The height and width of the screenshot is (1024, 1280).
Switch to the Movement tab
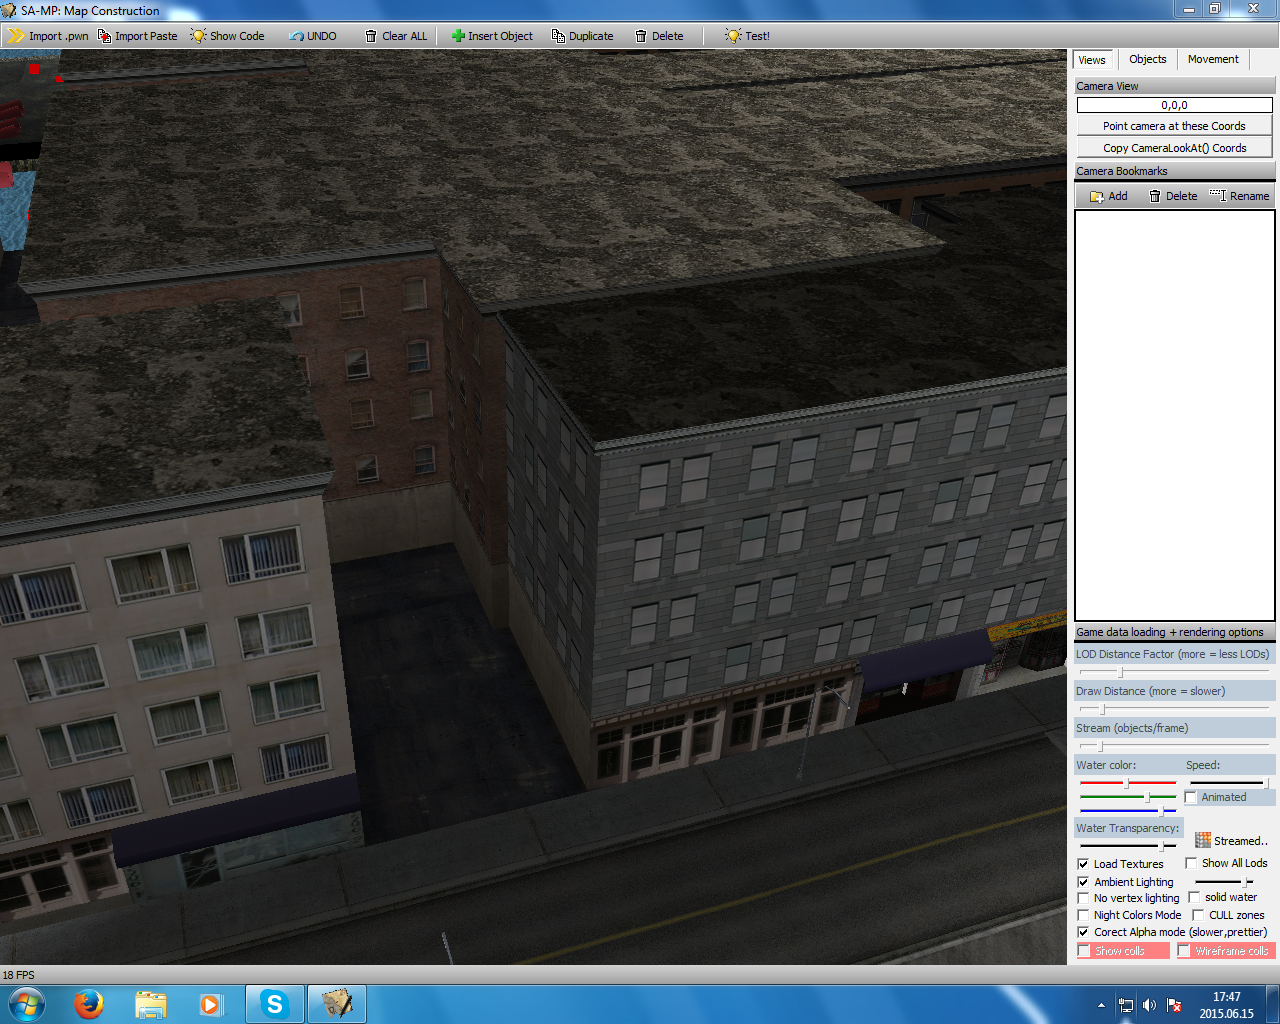click(1213, 59)
